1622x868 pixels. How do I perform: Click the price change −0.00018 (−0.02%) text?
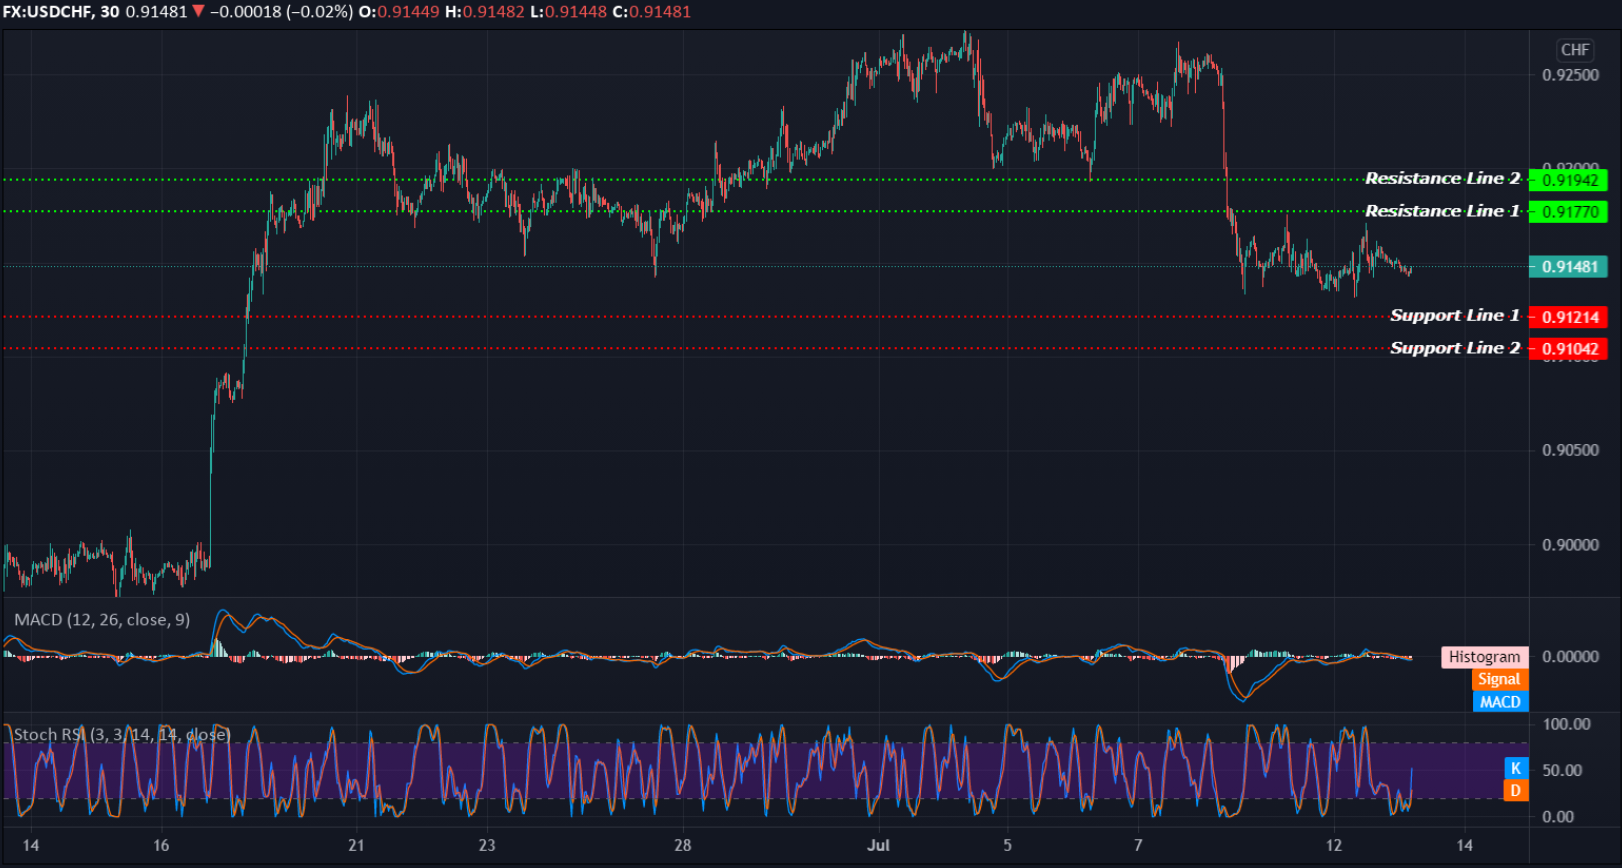coord(281,12)
